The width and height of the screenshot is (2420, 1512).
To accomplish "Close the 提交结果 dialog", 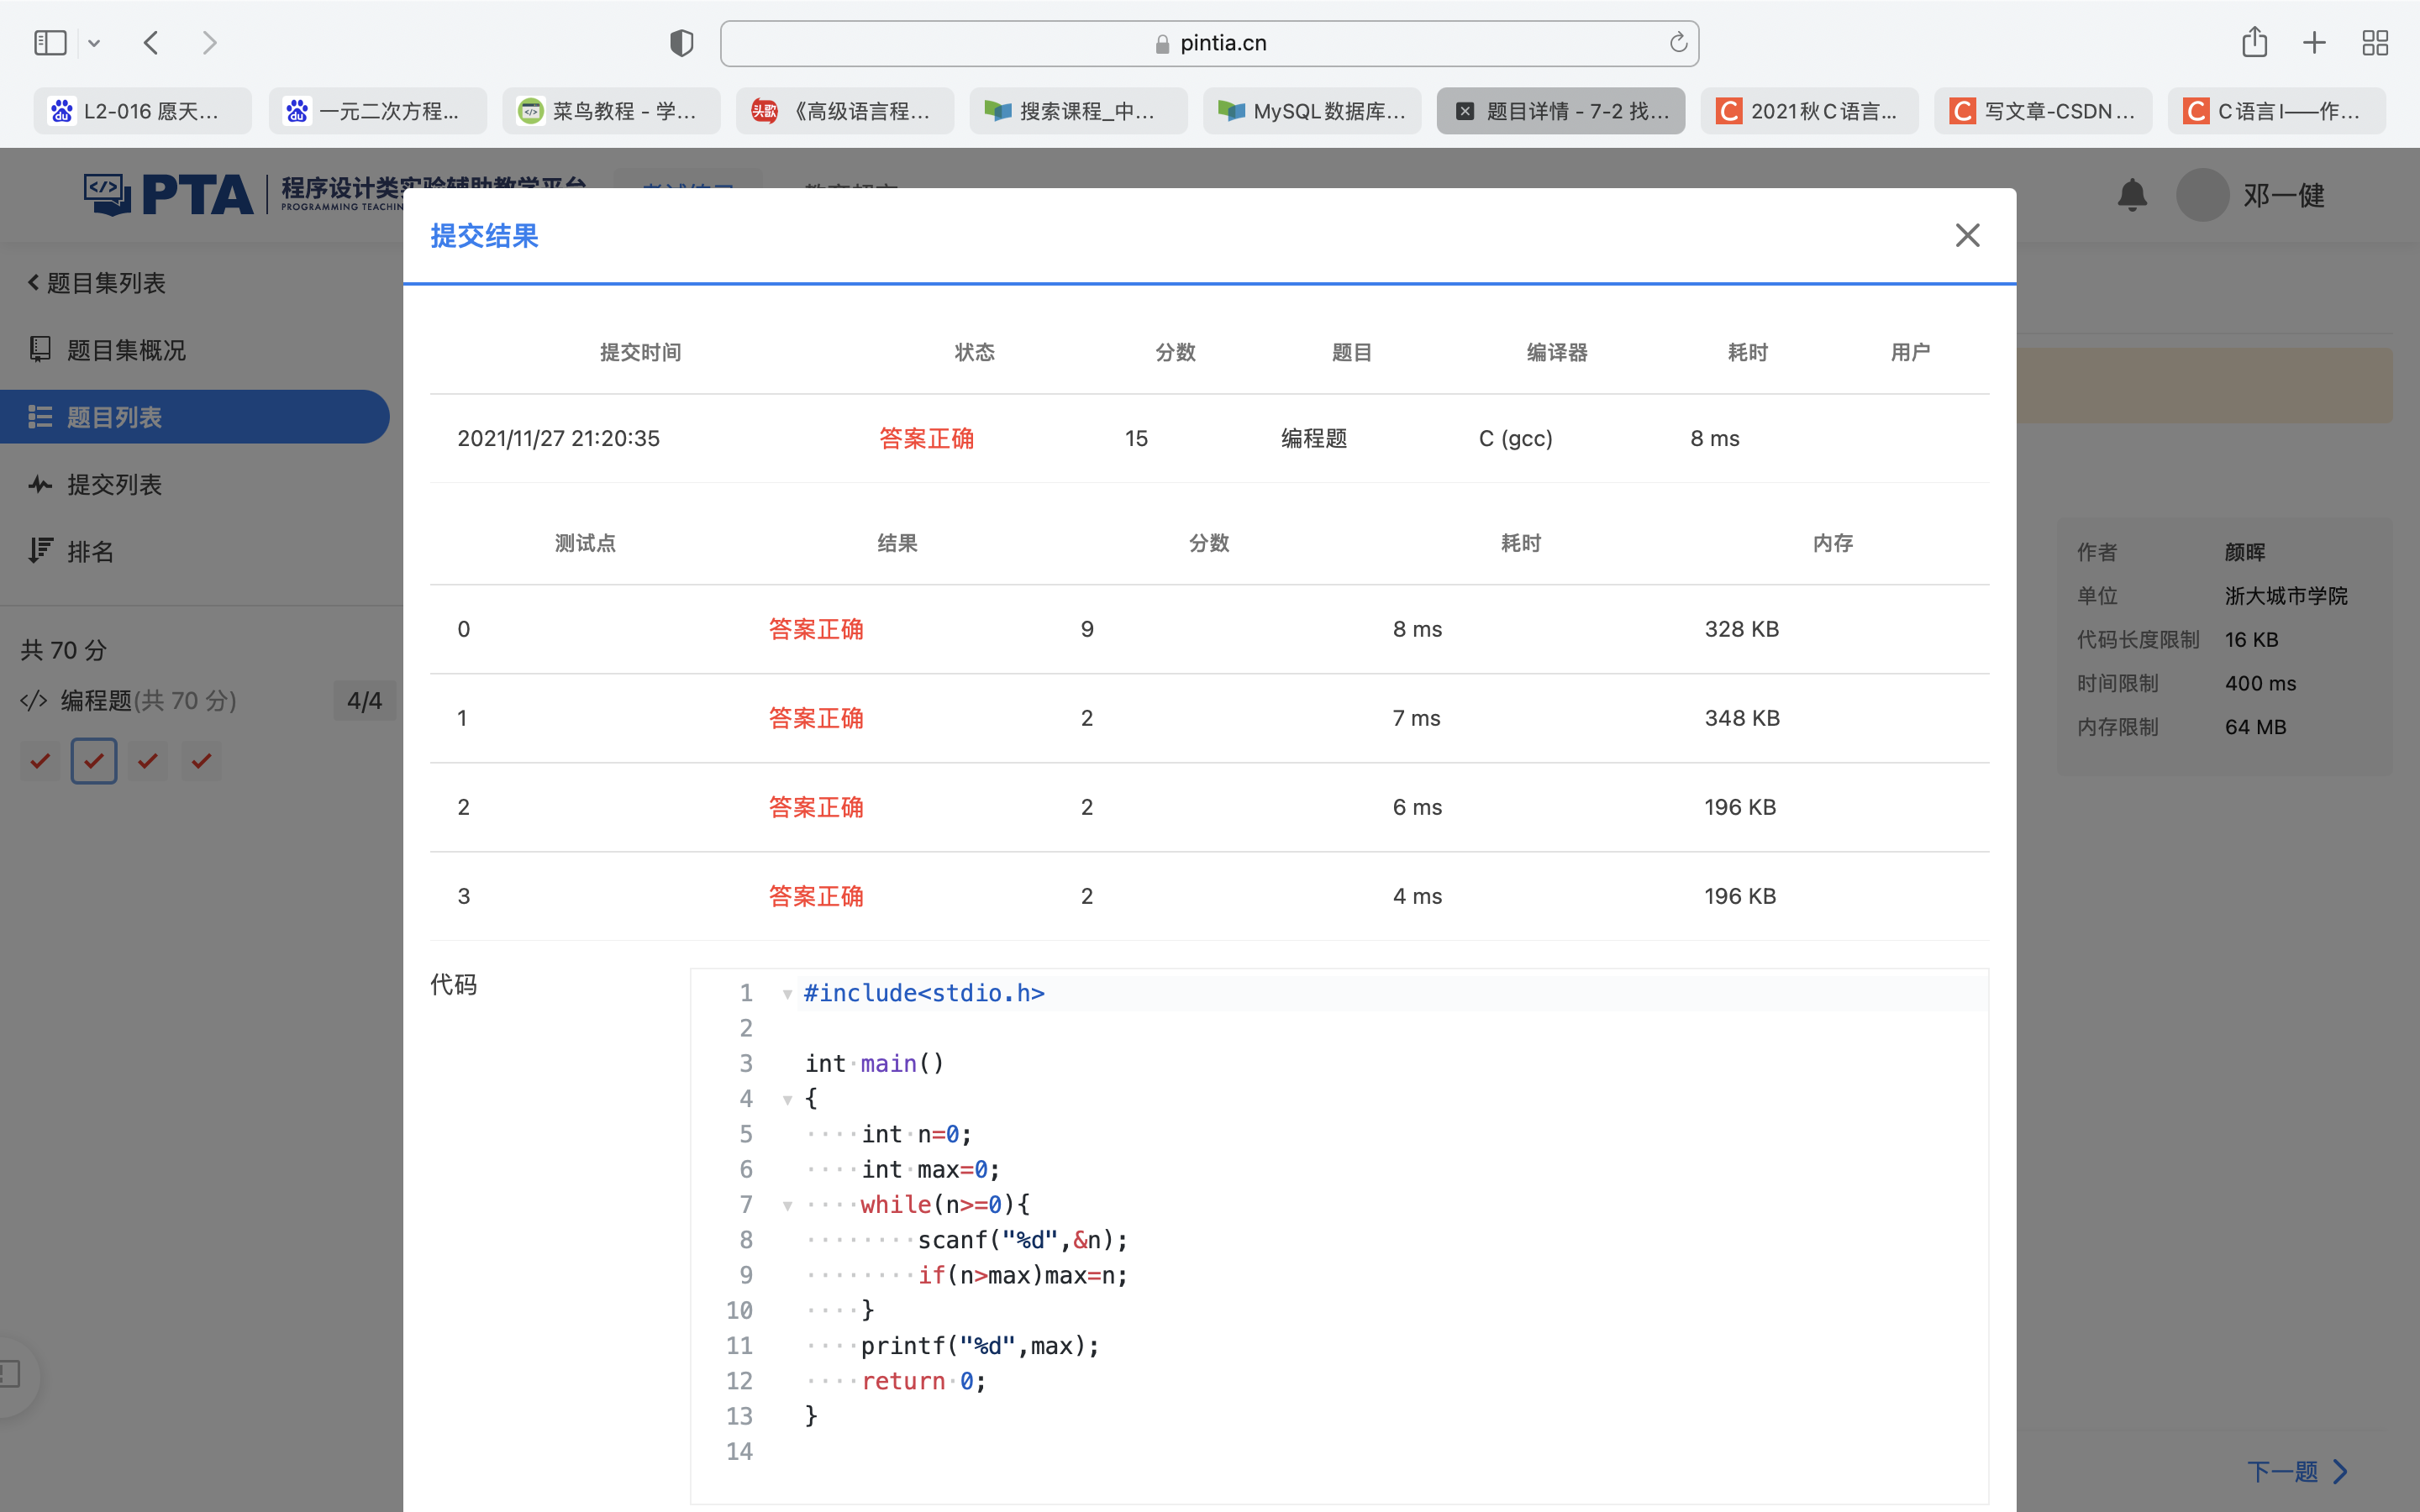I will 1967,235.
